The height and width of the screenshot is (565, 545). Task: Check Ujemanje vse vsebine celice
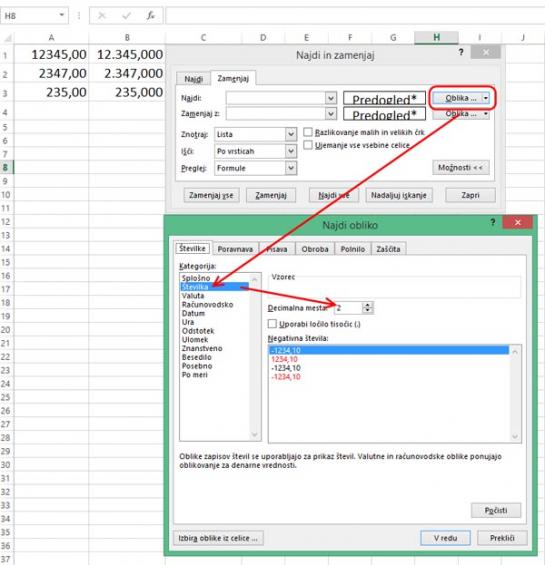pos(308,145)
